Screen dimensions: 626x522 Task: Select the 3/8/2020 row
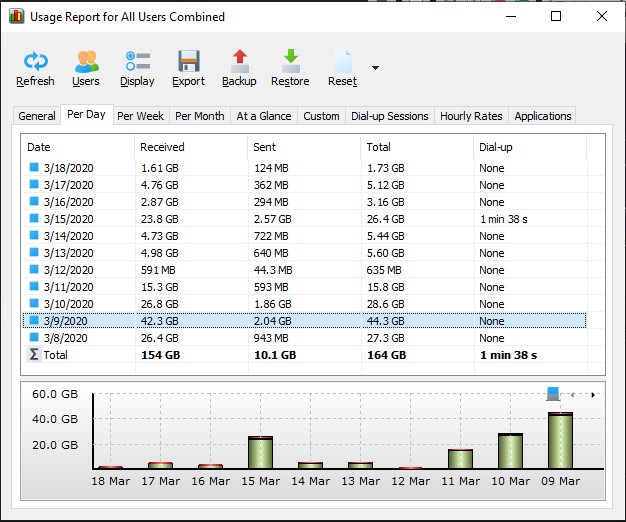[x=305, y=338]
